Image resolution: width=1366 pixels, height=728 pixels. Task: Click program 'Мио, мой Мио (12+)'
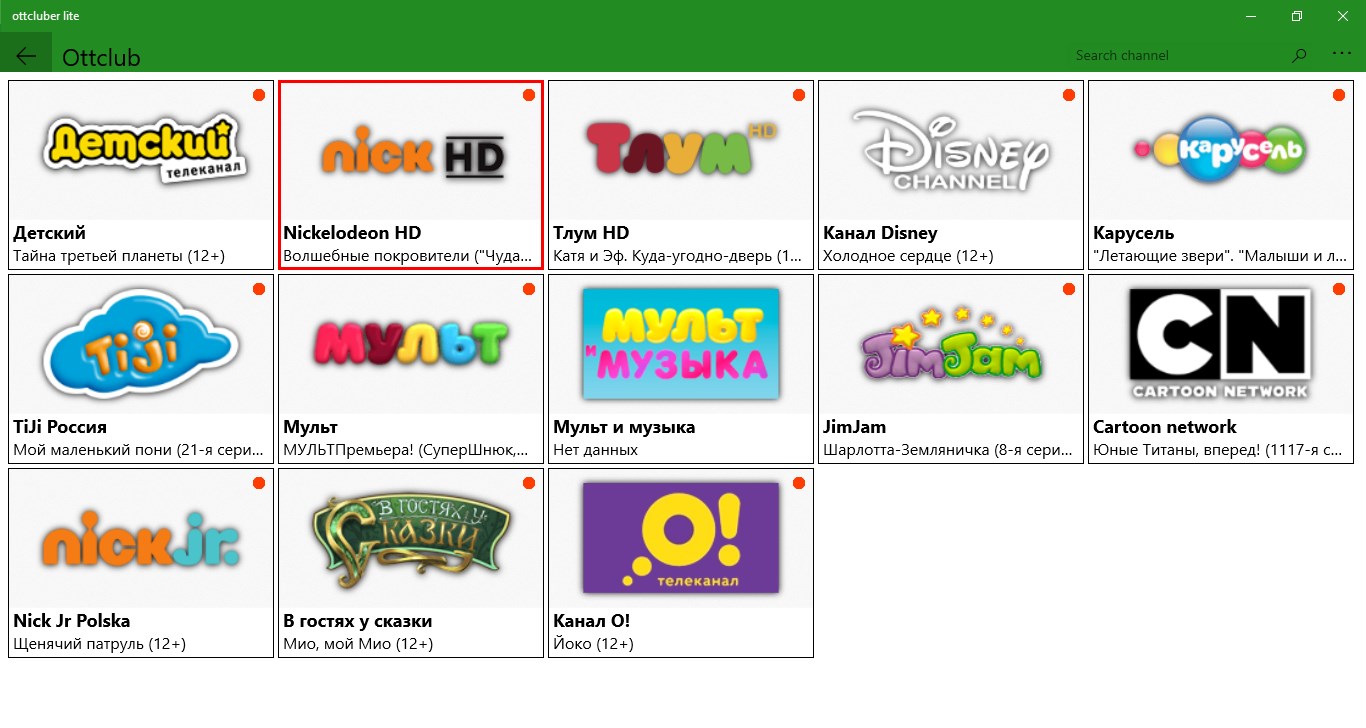[x=358, y=644]
